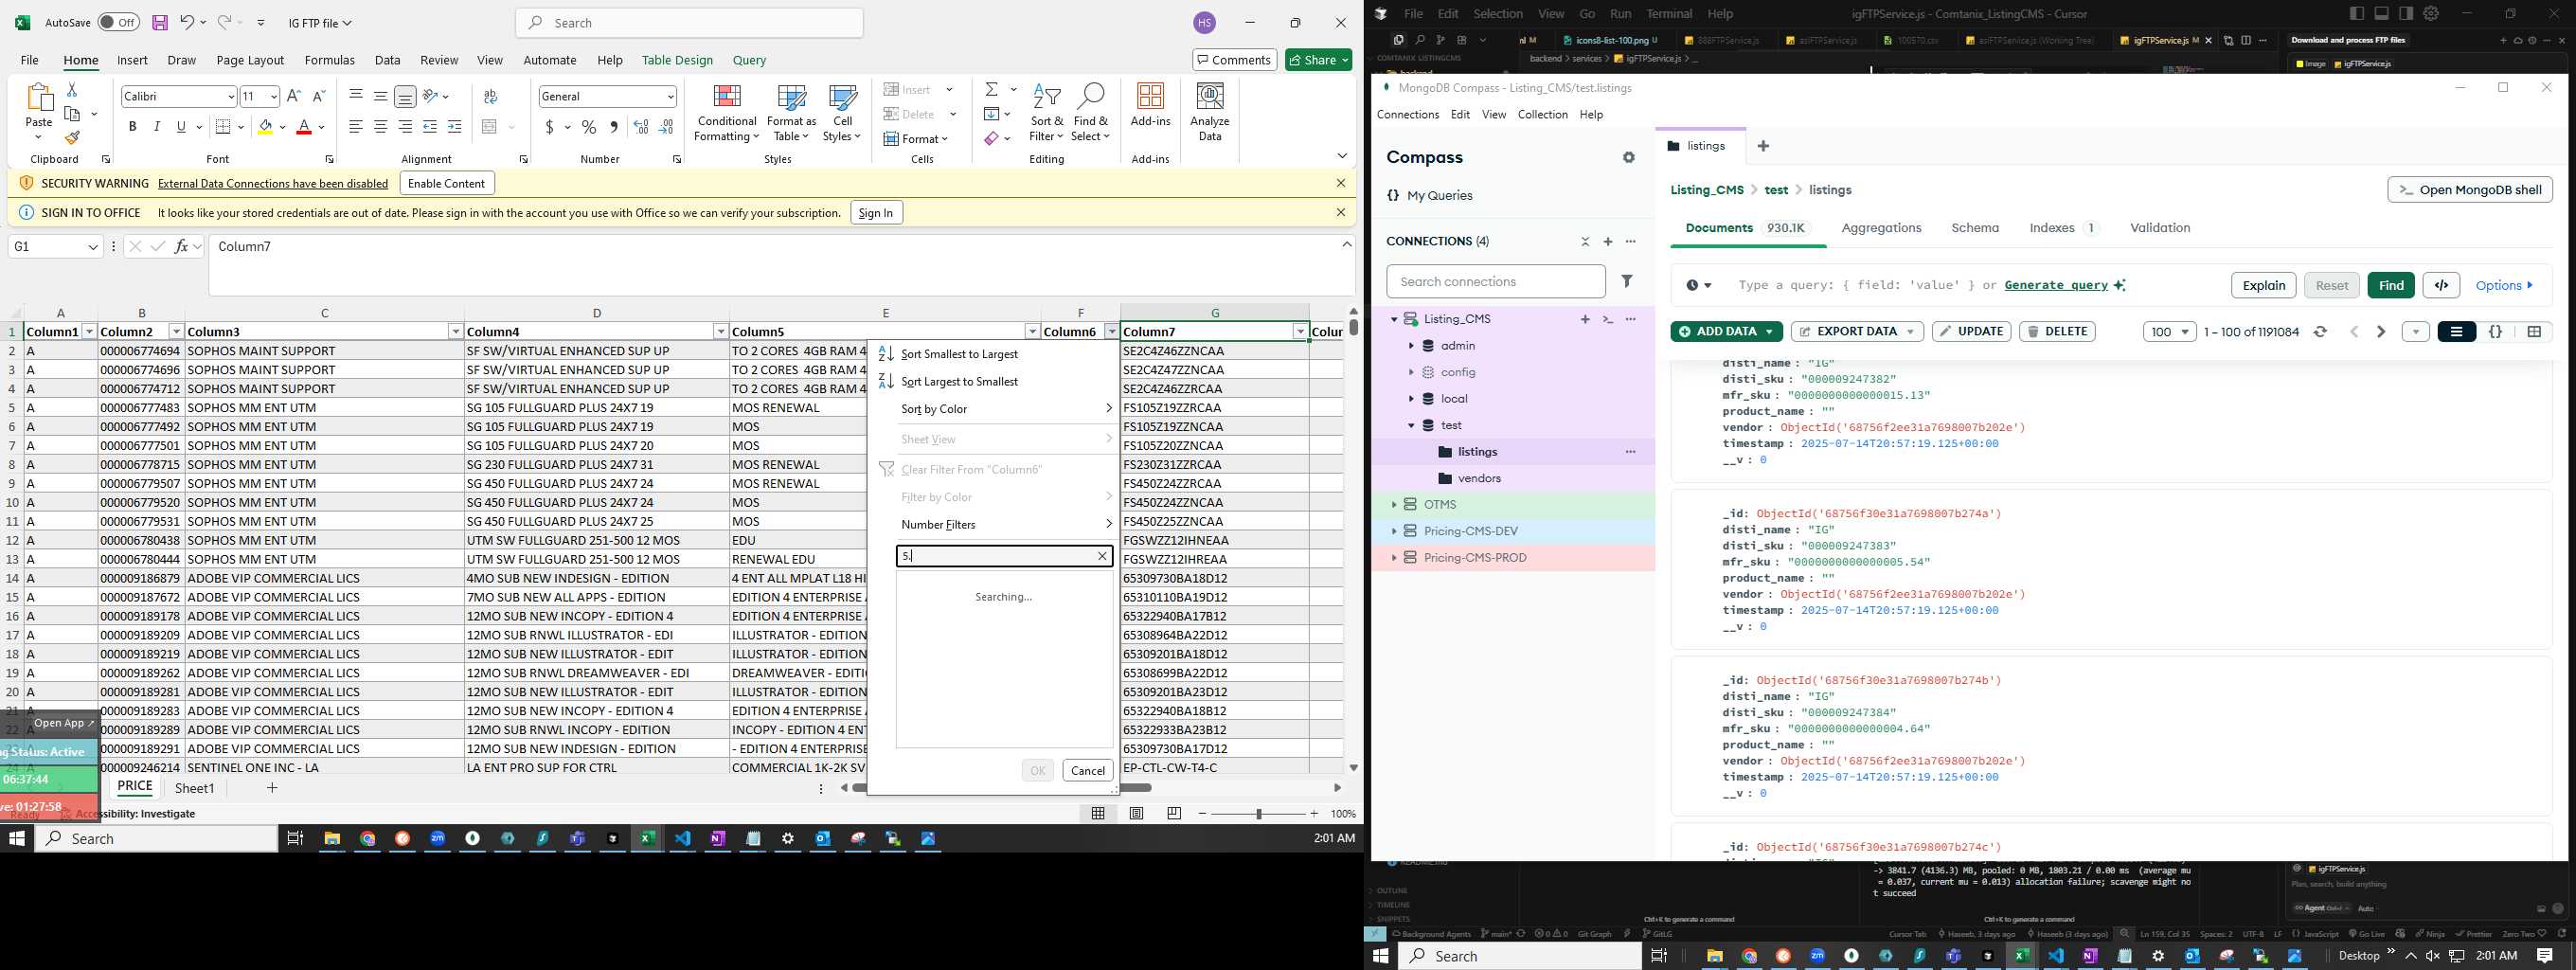
Task: Open the Column3 filter dropdown
Action: (455, 332)
